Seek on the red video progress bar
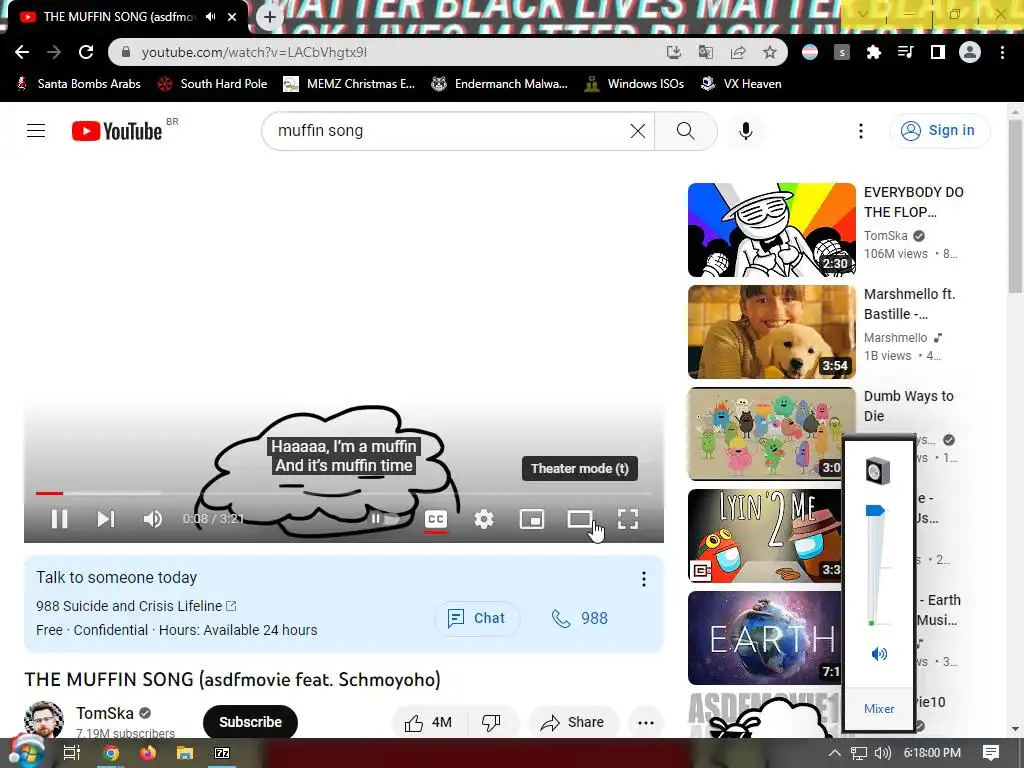 pos(49,493)
